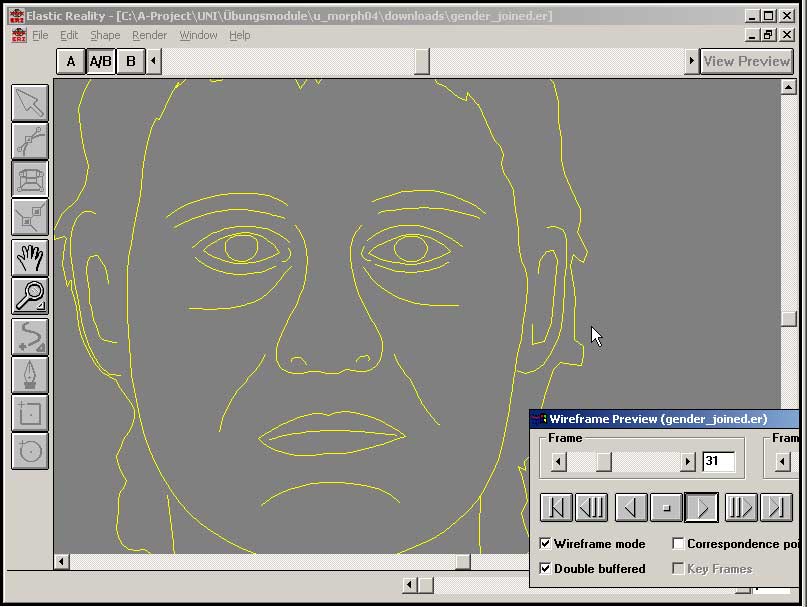Image resolution: width=807 pixels, height=607 pixels.
Task: Select the arrow selection tool
Action: [x=30, y=103]
